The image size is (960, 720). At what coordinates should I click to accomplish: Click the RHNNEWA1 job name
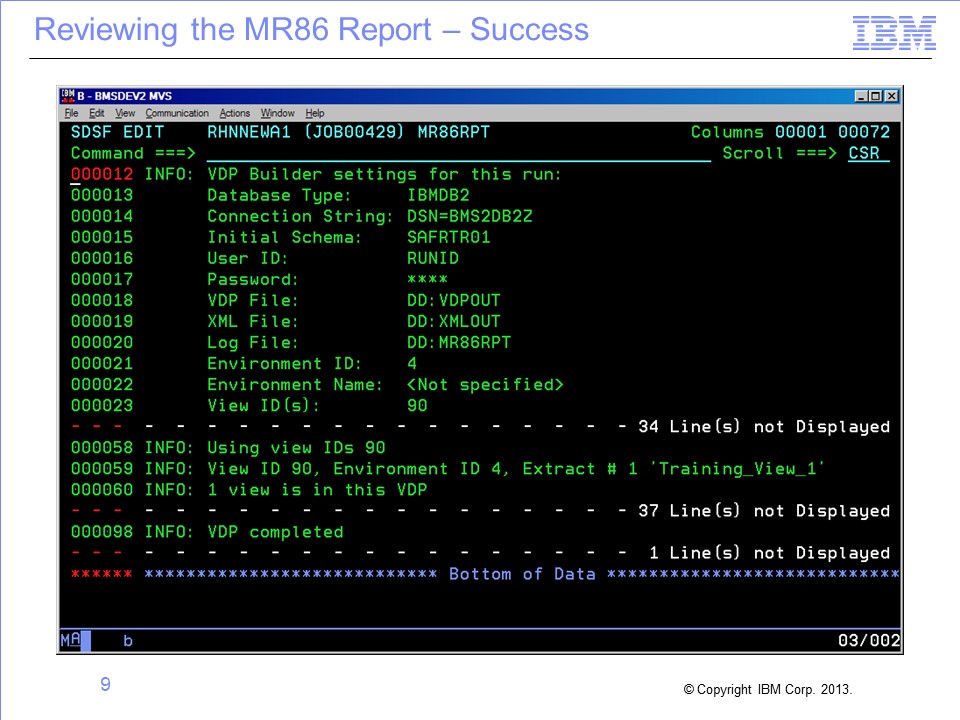249,132
